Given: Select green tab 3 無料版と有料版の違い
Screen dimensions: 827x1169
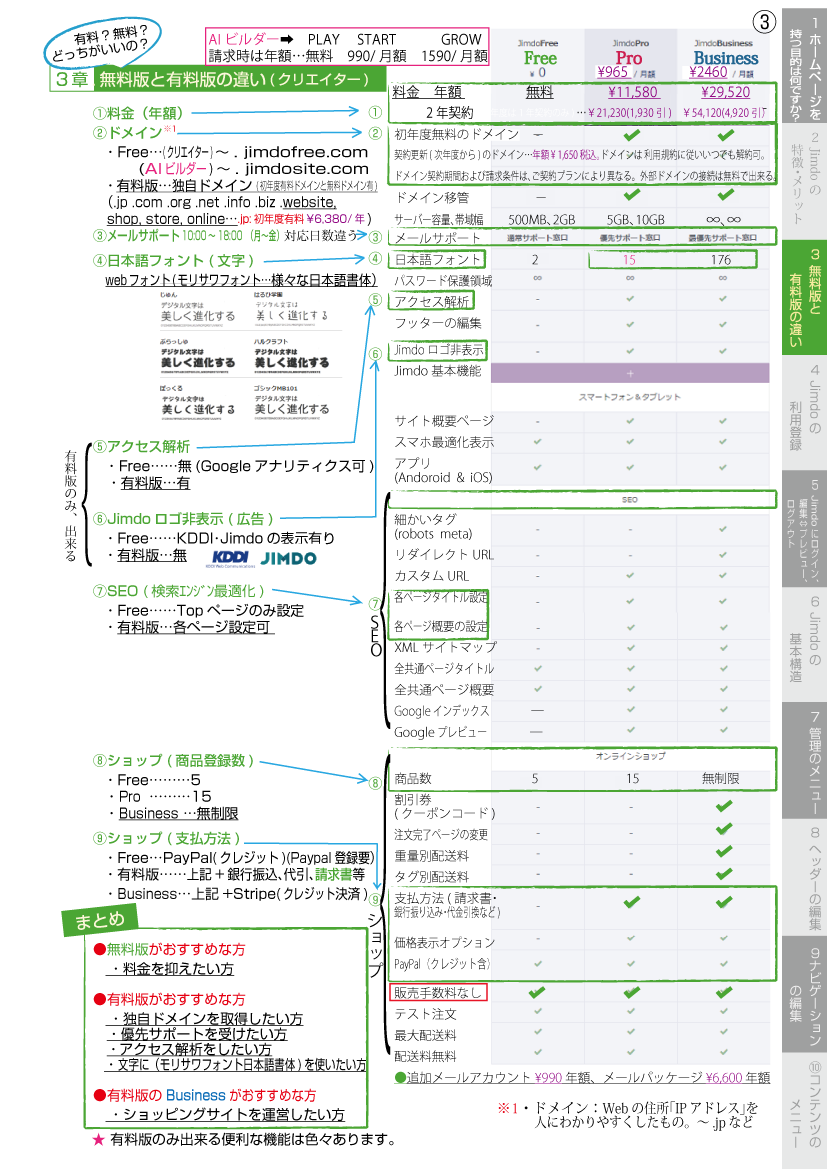Looking at the screenshot, I should [x=805, y=297].
